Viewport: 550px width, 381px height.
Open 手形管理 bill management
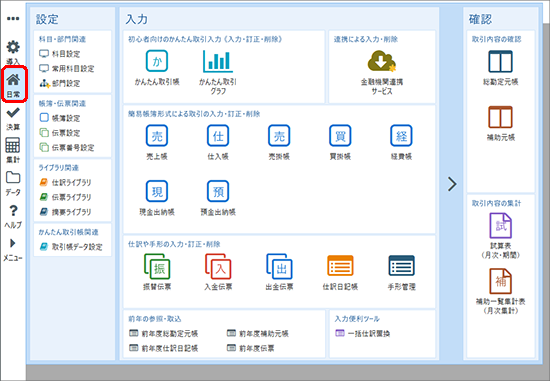(x=401, y=266)
